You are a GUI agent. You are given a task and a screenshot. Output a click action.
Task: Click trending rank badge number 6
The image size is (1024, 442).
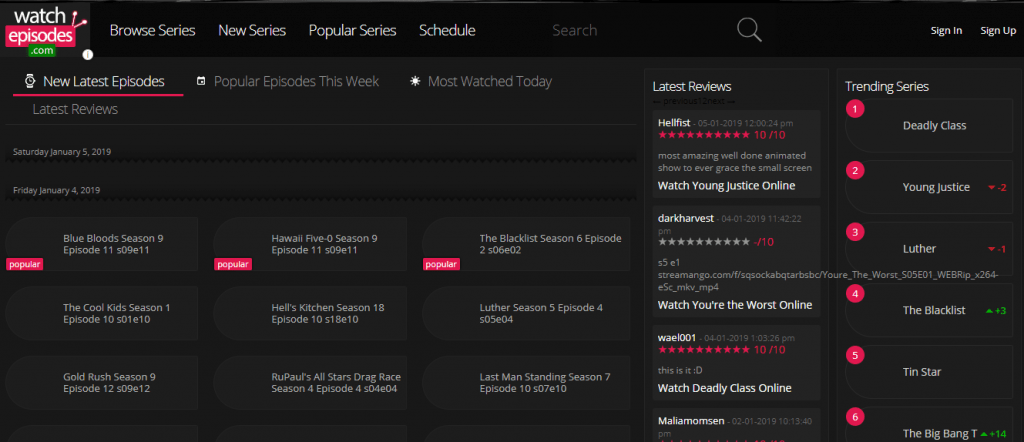click(855, 417)
